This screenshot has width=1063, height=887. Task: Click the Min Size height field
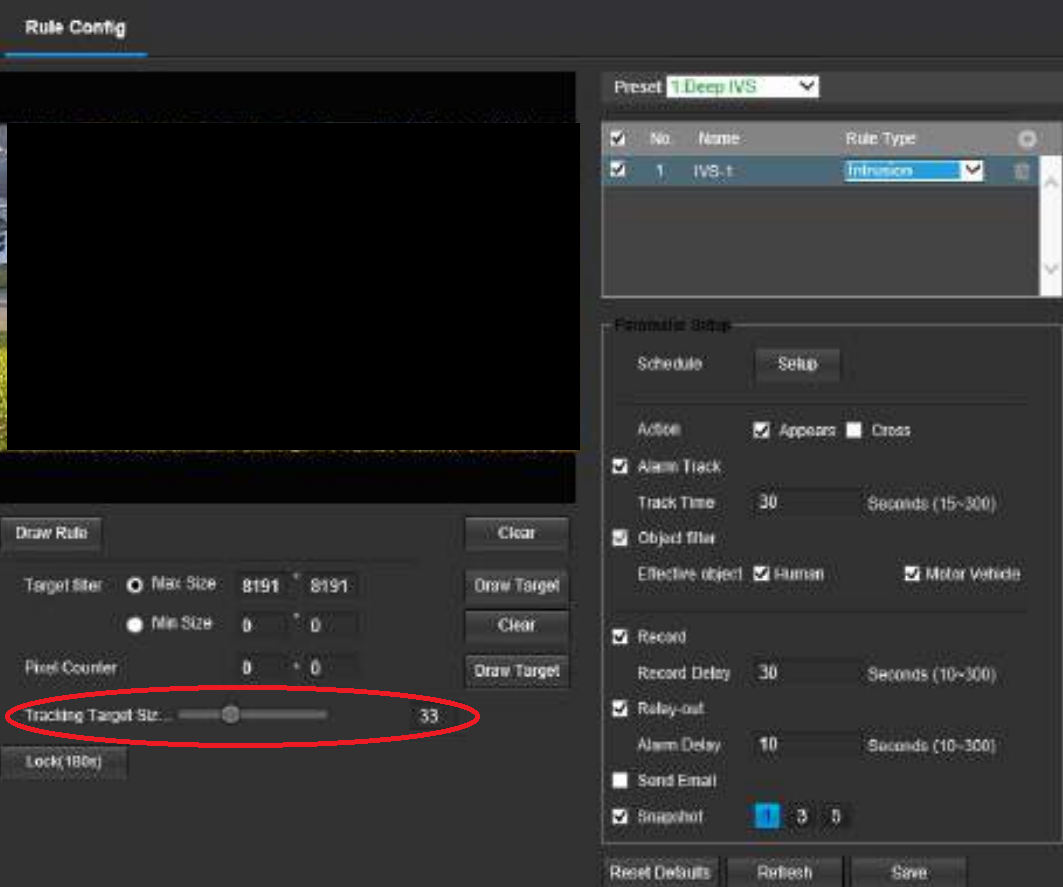[x=331, y=625]
